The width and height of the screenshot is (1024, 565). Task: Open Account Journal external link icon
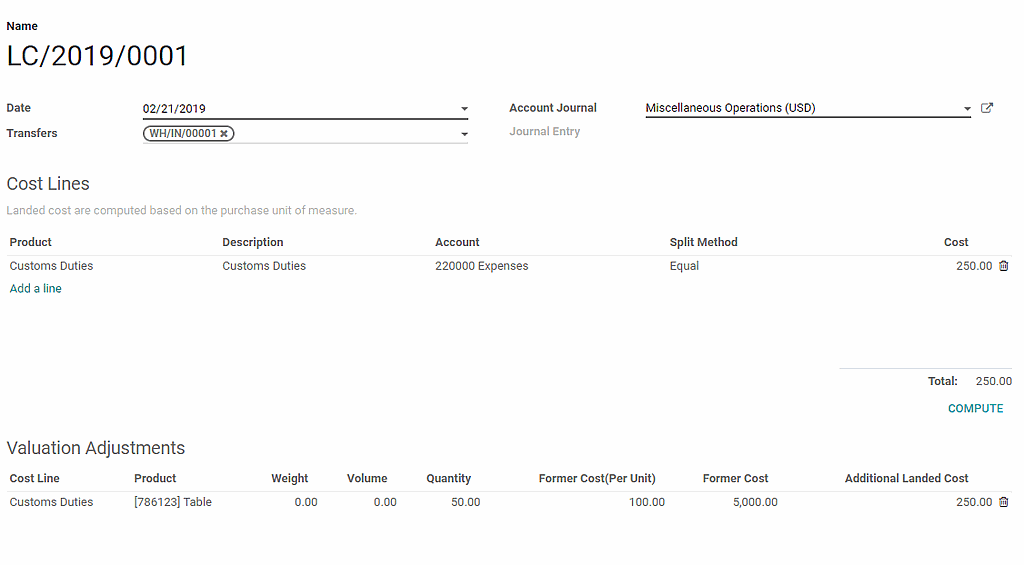click(987, 108)
